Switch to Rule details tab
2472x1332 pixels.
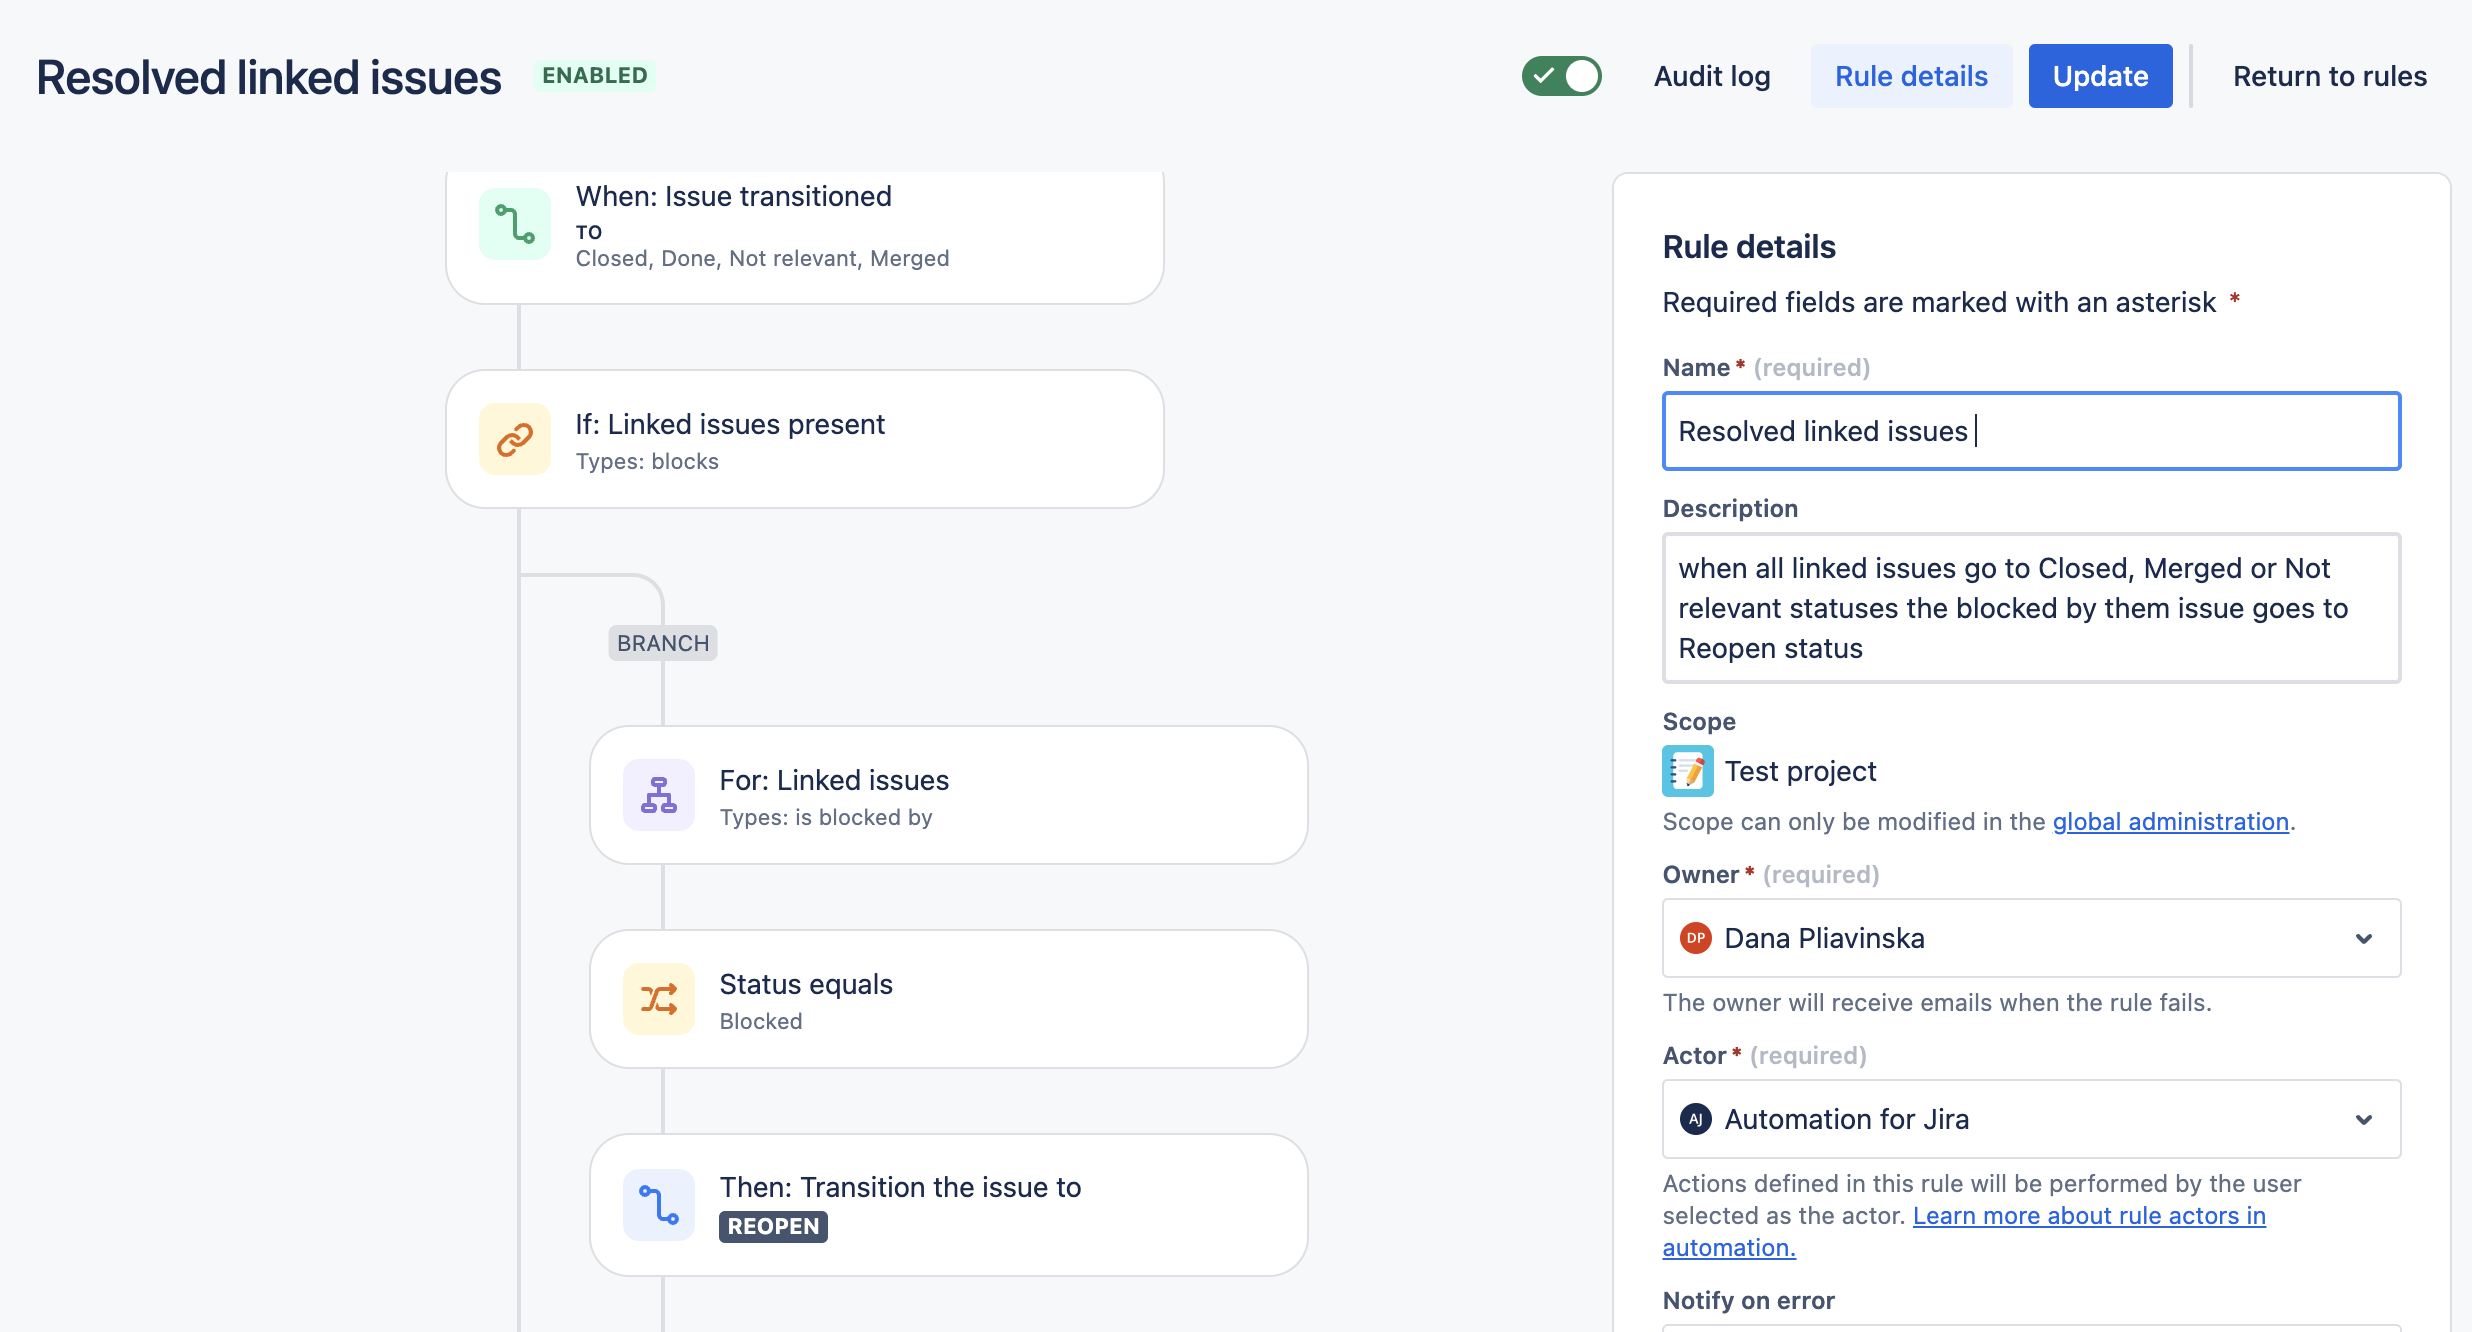pos(1911,76)
